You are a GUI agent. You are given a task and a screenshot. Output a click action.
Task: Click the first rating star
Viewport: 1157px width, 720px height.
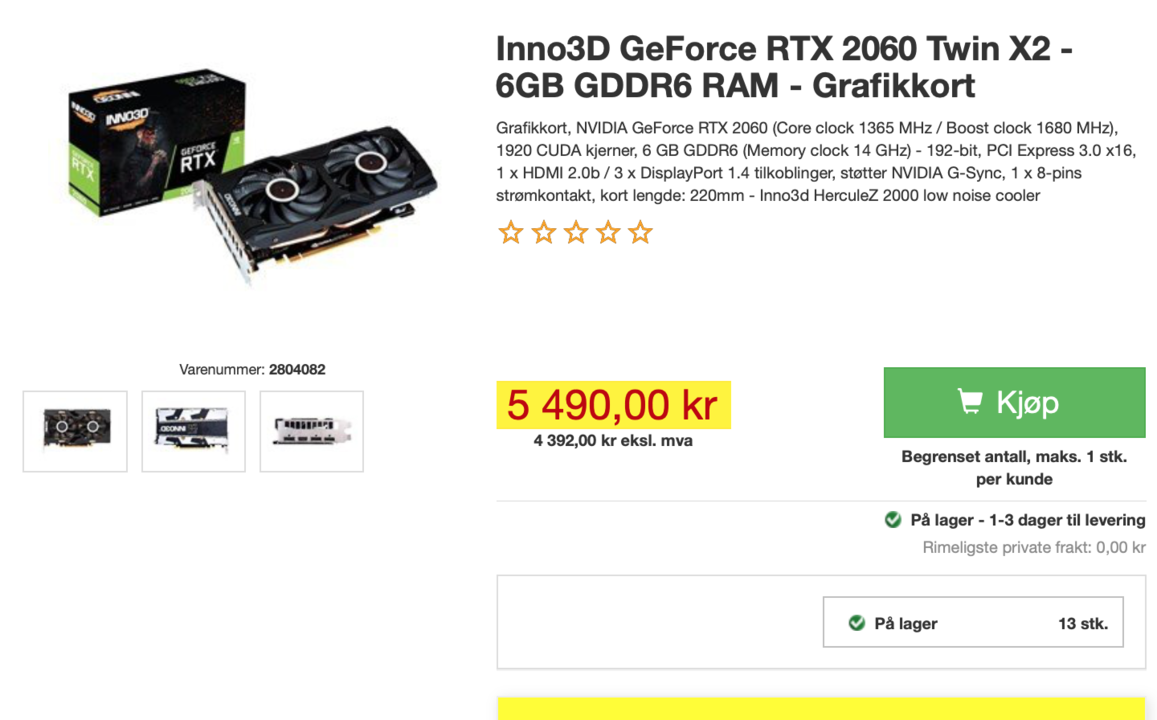(511, 233)
